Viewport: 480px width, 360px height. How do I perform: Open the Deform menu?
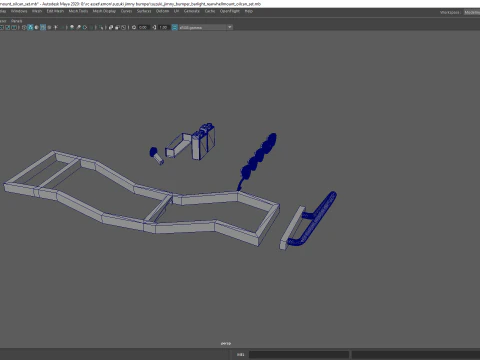pos(162,11)
